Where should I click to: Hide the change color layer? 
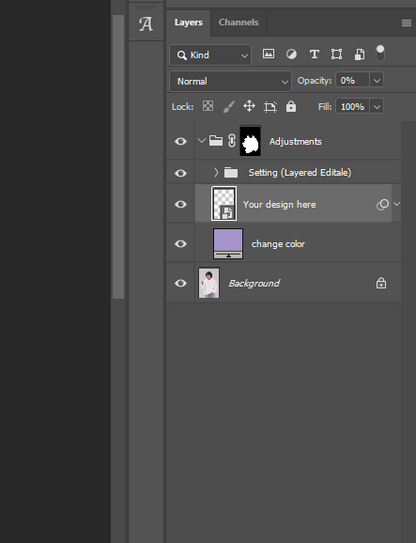tap(180, 244)
